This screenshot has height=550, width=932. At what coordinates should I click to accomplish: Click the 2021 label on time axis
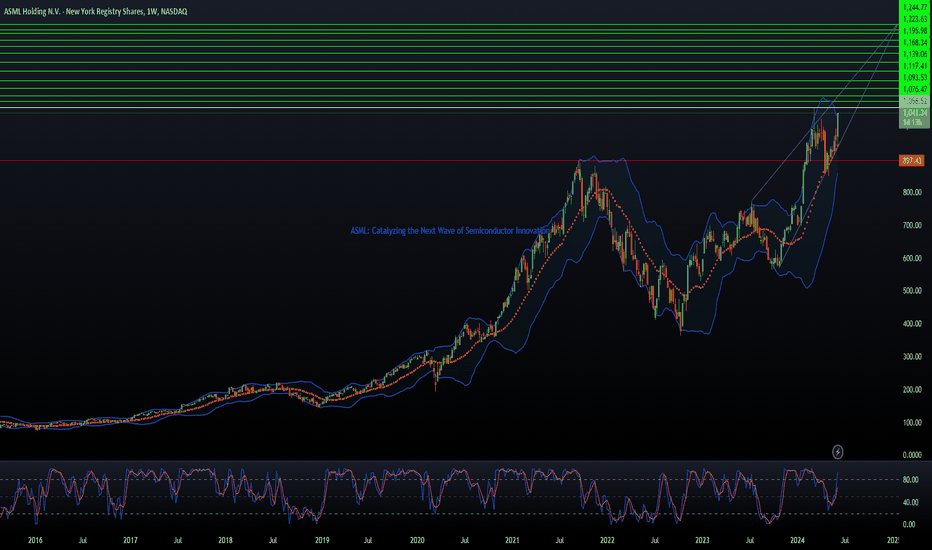[512, 540]
